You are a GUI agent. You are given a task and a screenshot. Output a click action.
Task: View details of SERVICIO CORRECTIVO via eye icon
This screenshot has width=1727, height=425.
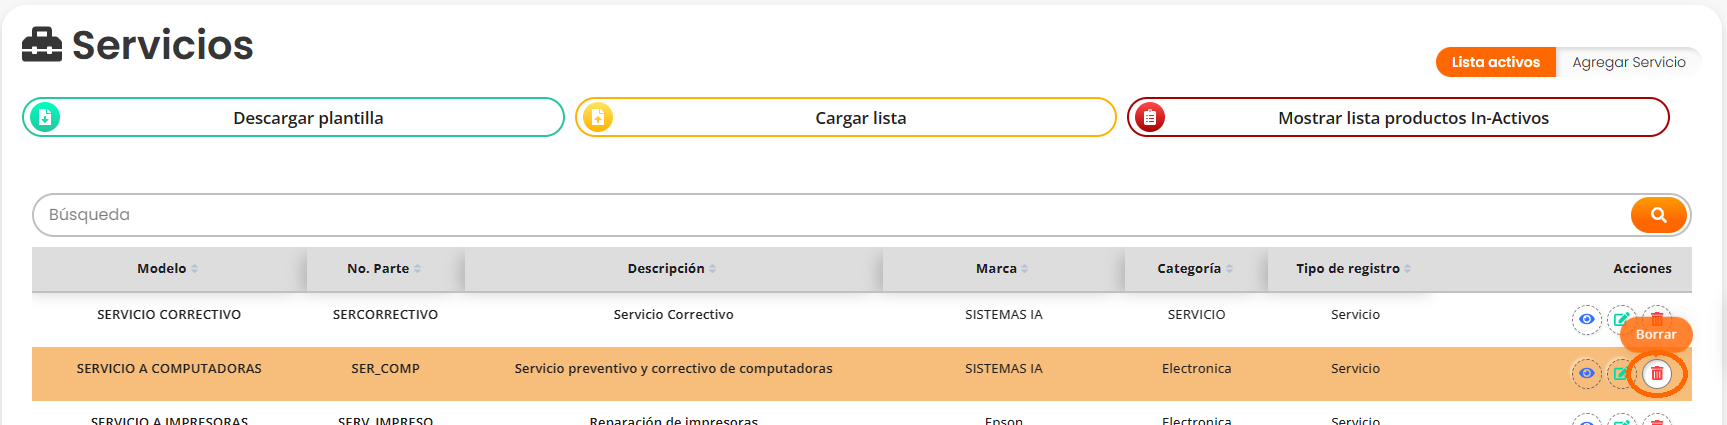pos(1586,320)
